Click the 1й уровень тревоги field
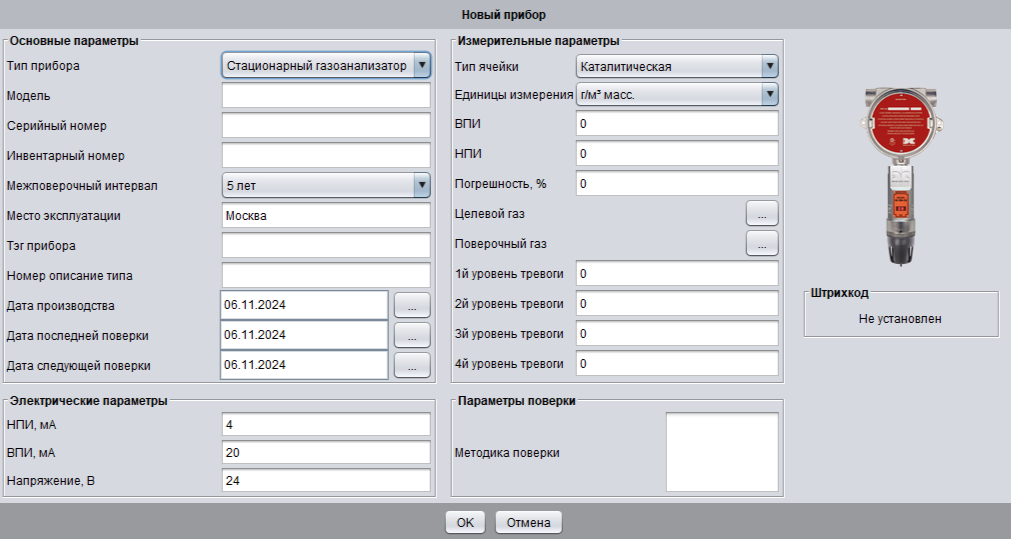This screenshot has height=539, width=1011. [x=677, y=274]
